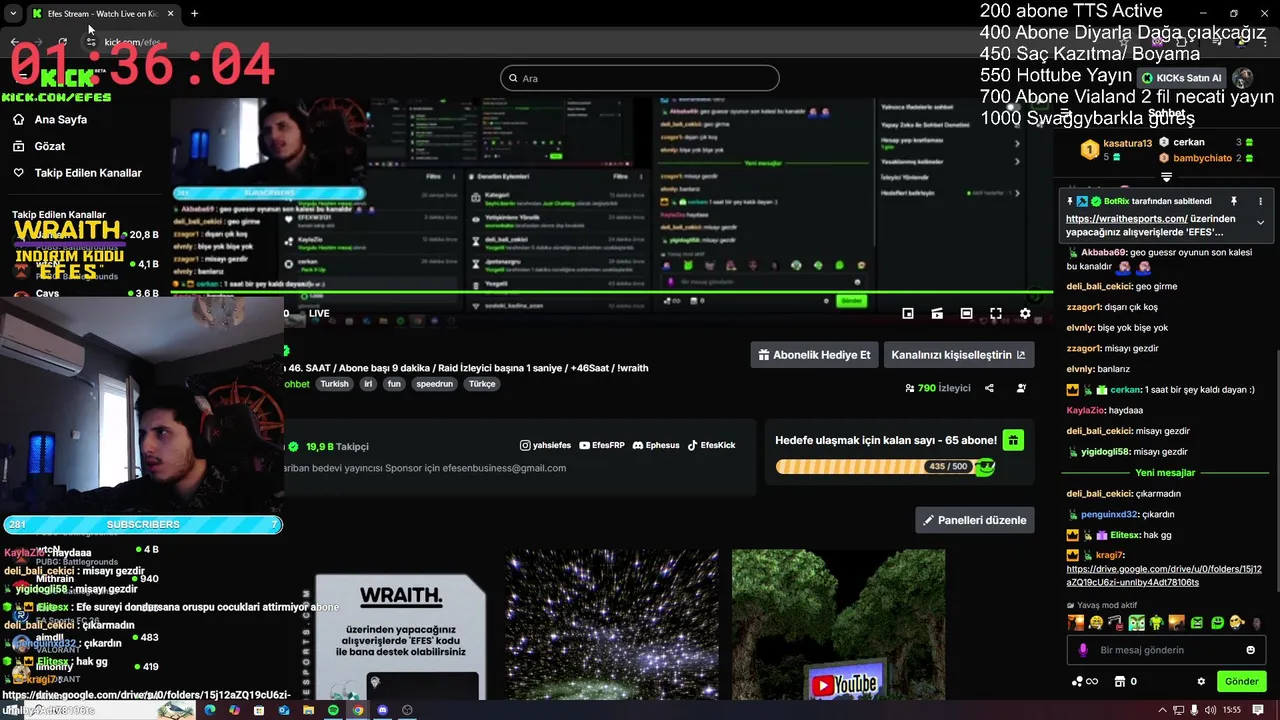Show hidden system tray icons
This screenshot has width=1280, height=720.
click(1163, 710)
